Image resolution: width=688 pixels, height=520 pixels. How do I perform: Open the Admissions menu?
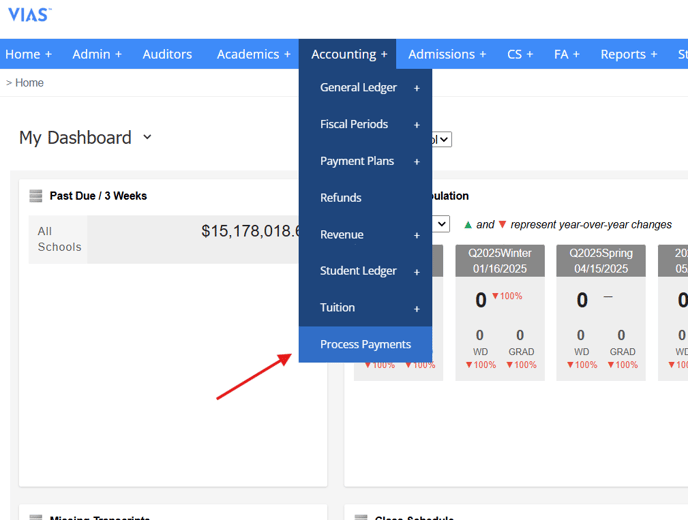pos(446,54)
